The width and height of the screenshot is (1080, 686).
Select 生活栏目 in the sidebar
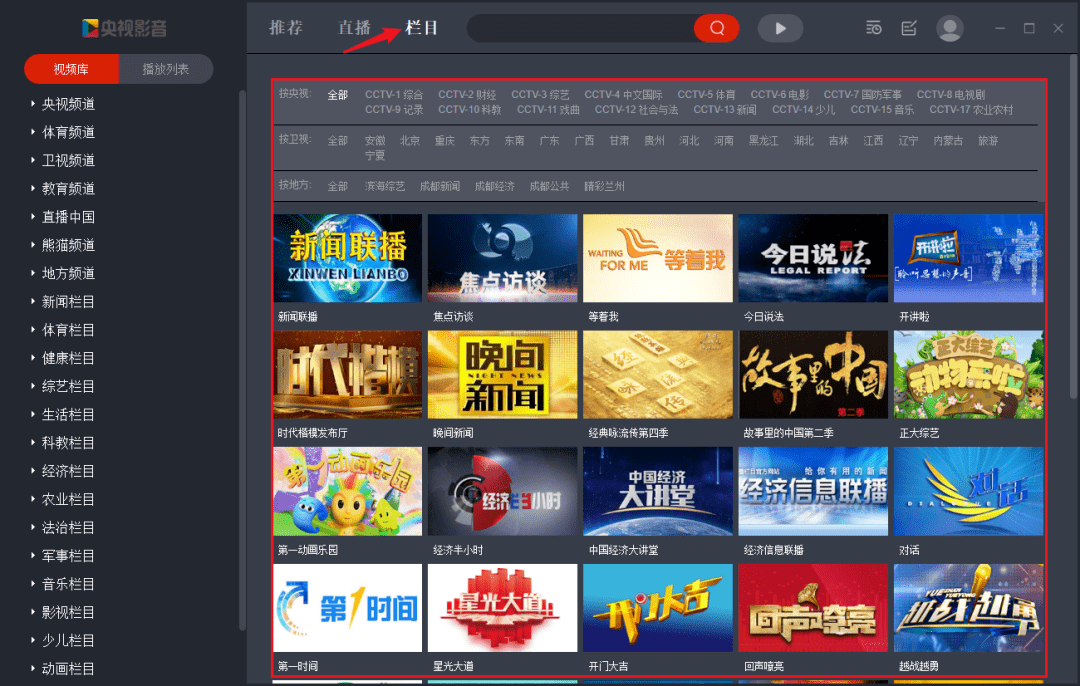68,415
